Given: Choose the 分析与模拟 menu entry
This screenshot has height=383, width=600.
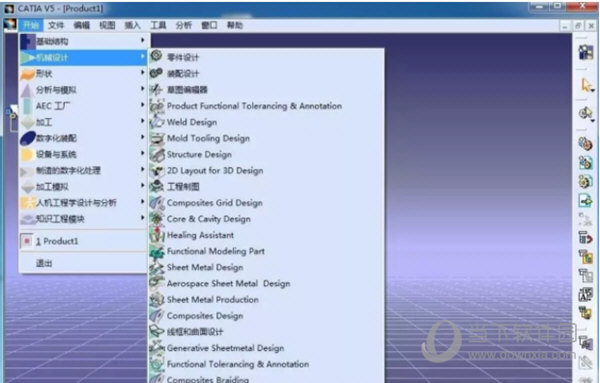Looking at the screenshot, I should (84, 90).
